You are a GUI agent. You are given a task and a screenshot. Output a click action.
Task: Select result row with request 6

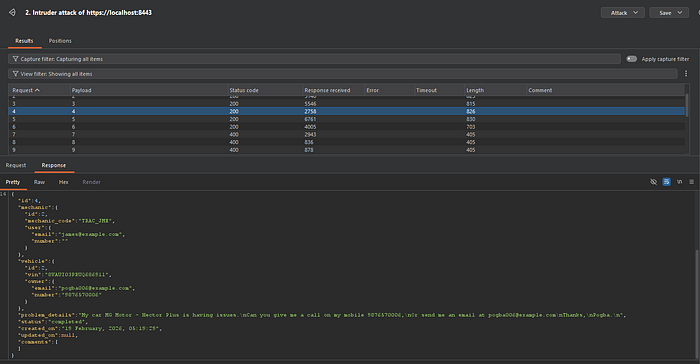346,127
